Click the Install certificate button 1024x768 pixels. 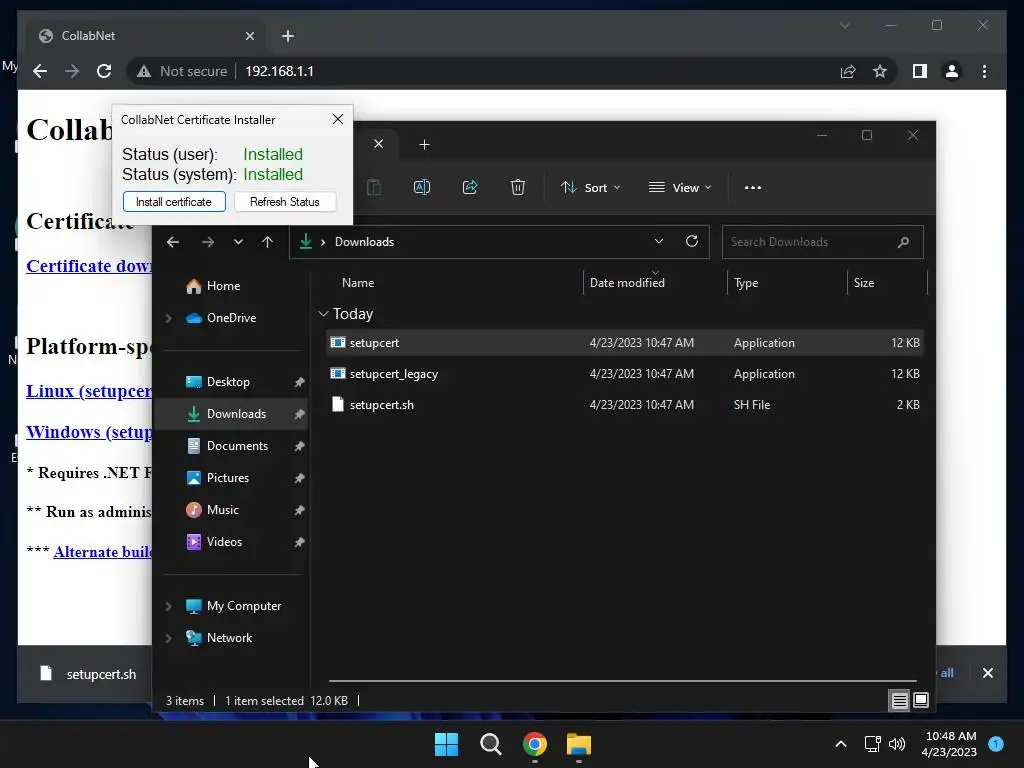[x=174, y=202]
